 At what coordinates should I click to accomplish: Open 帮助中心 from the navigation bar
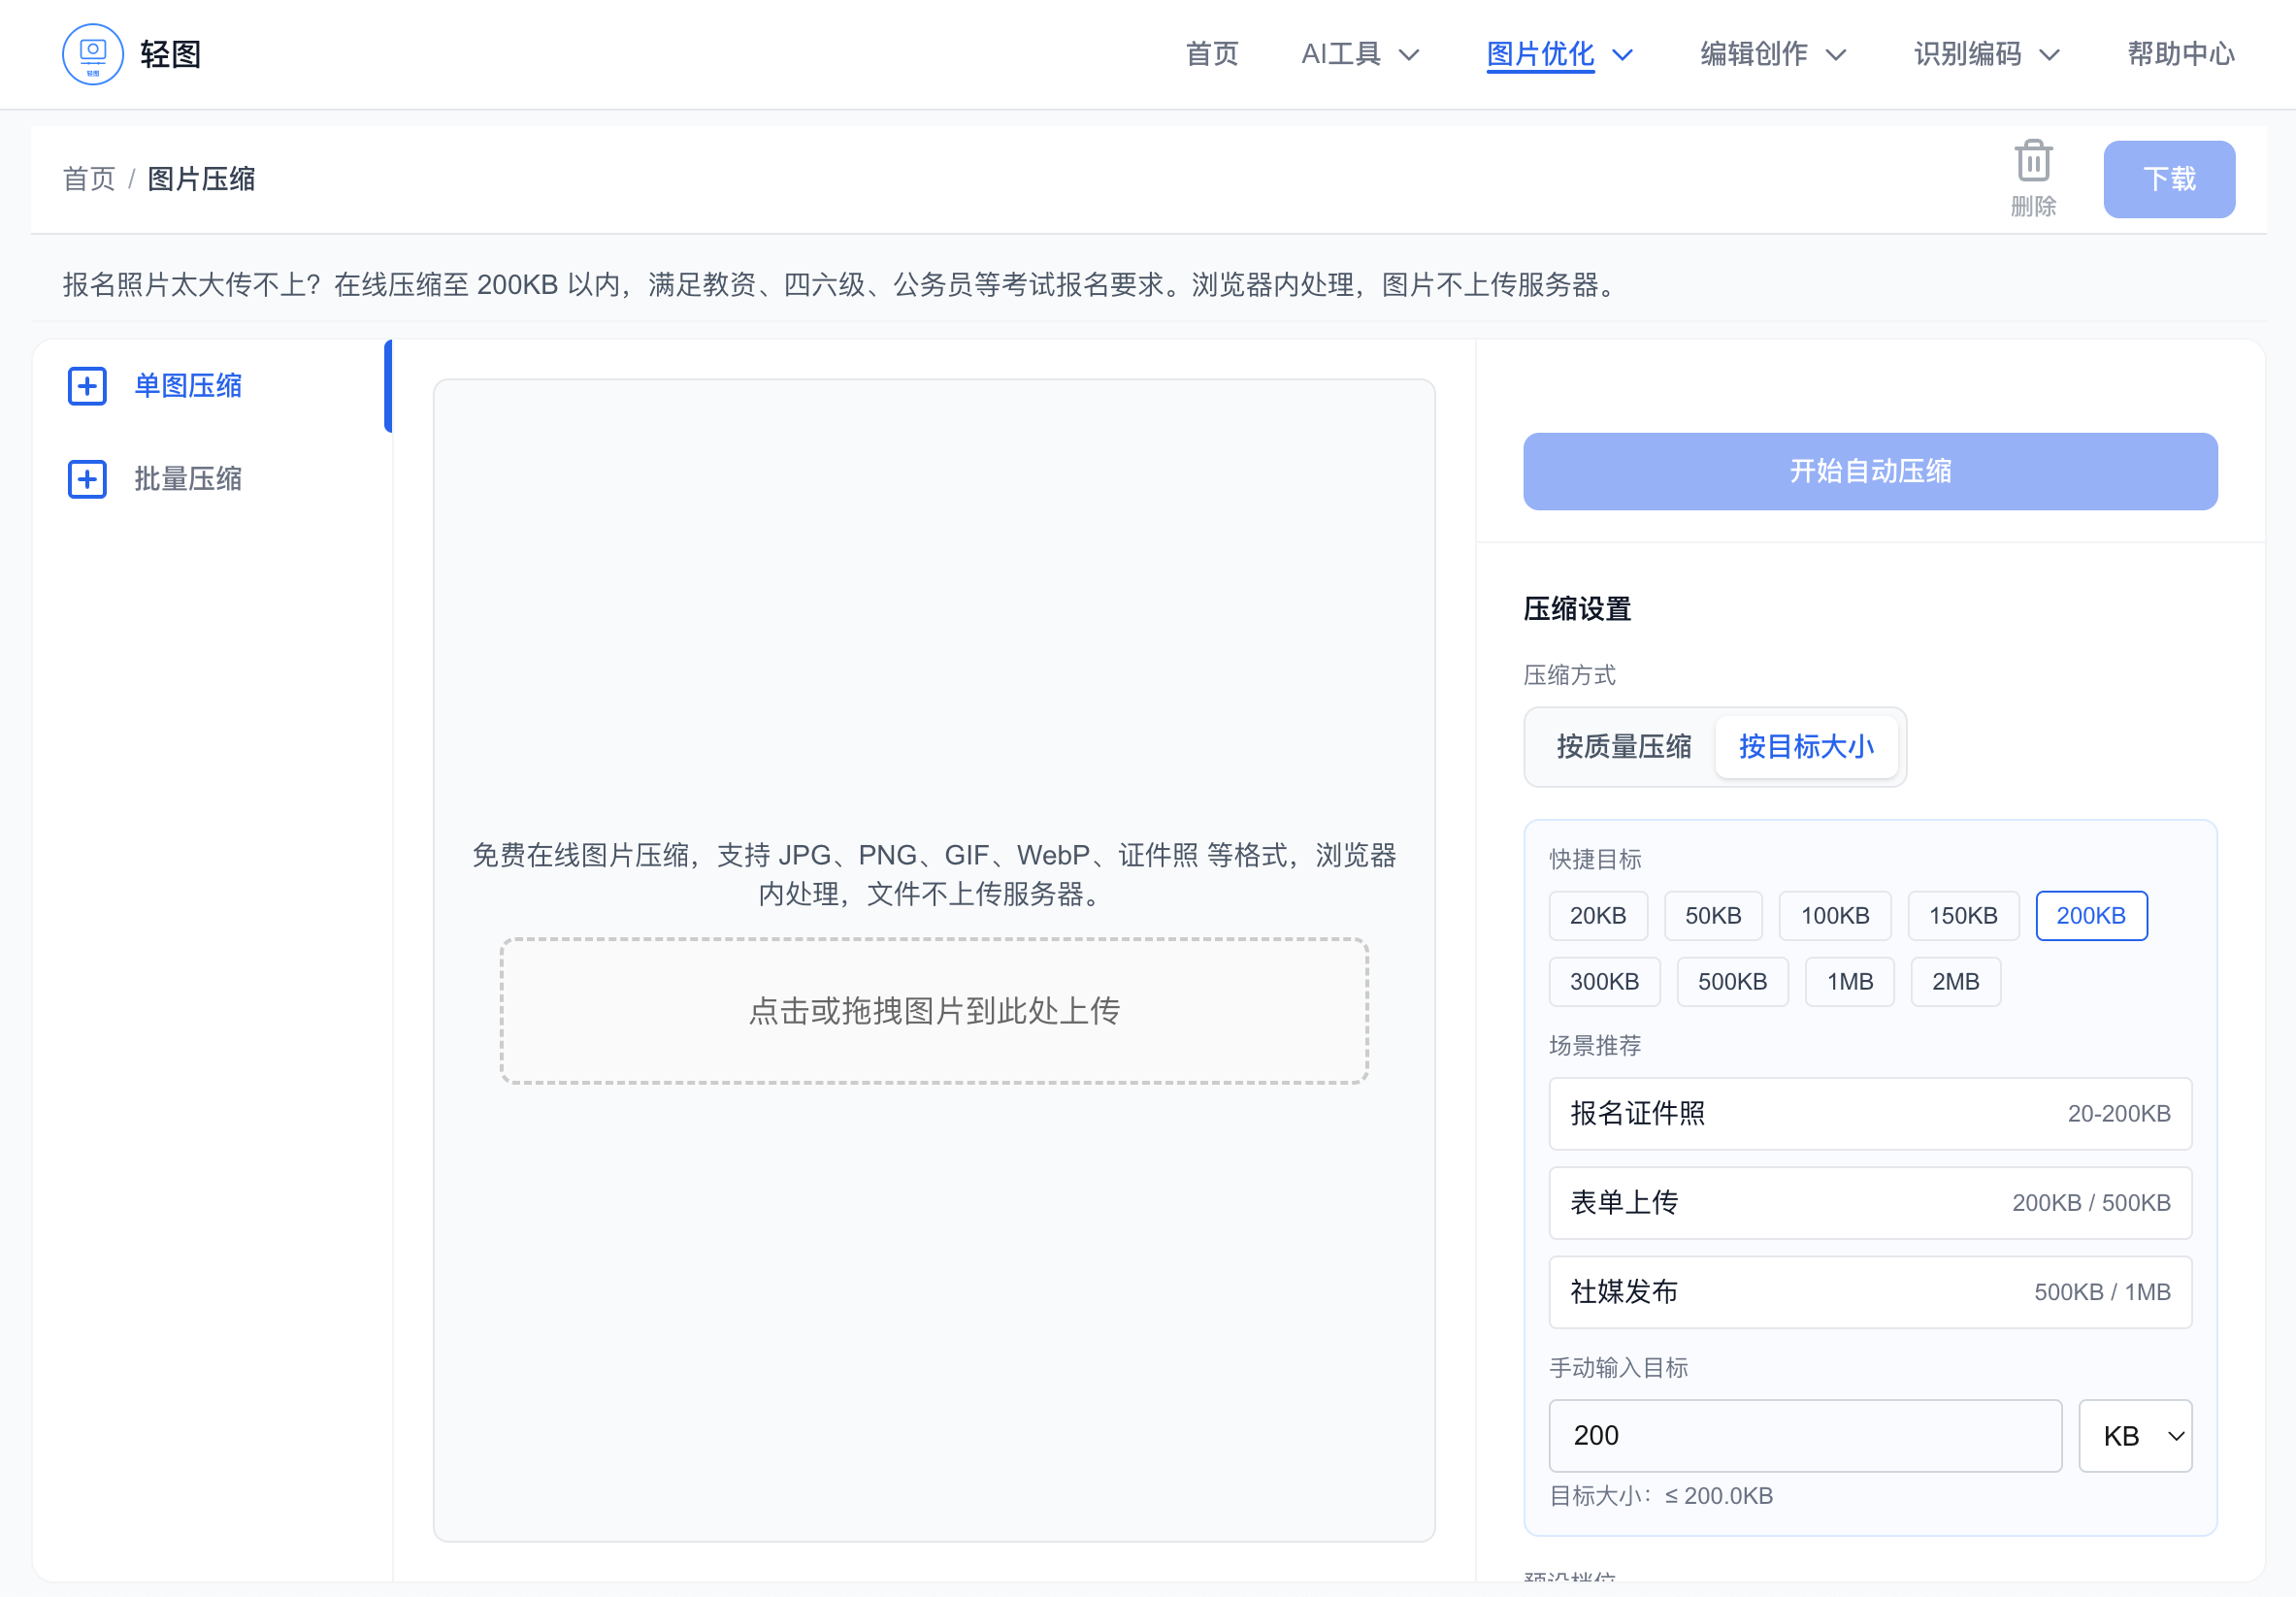tap(2181, 54)
